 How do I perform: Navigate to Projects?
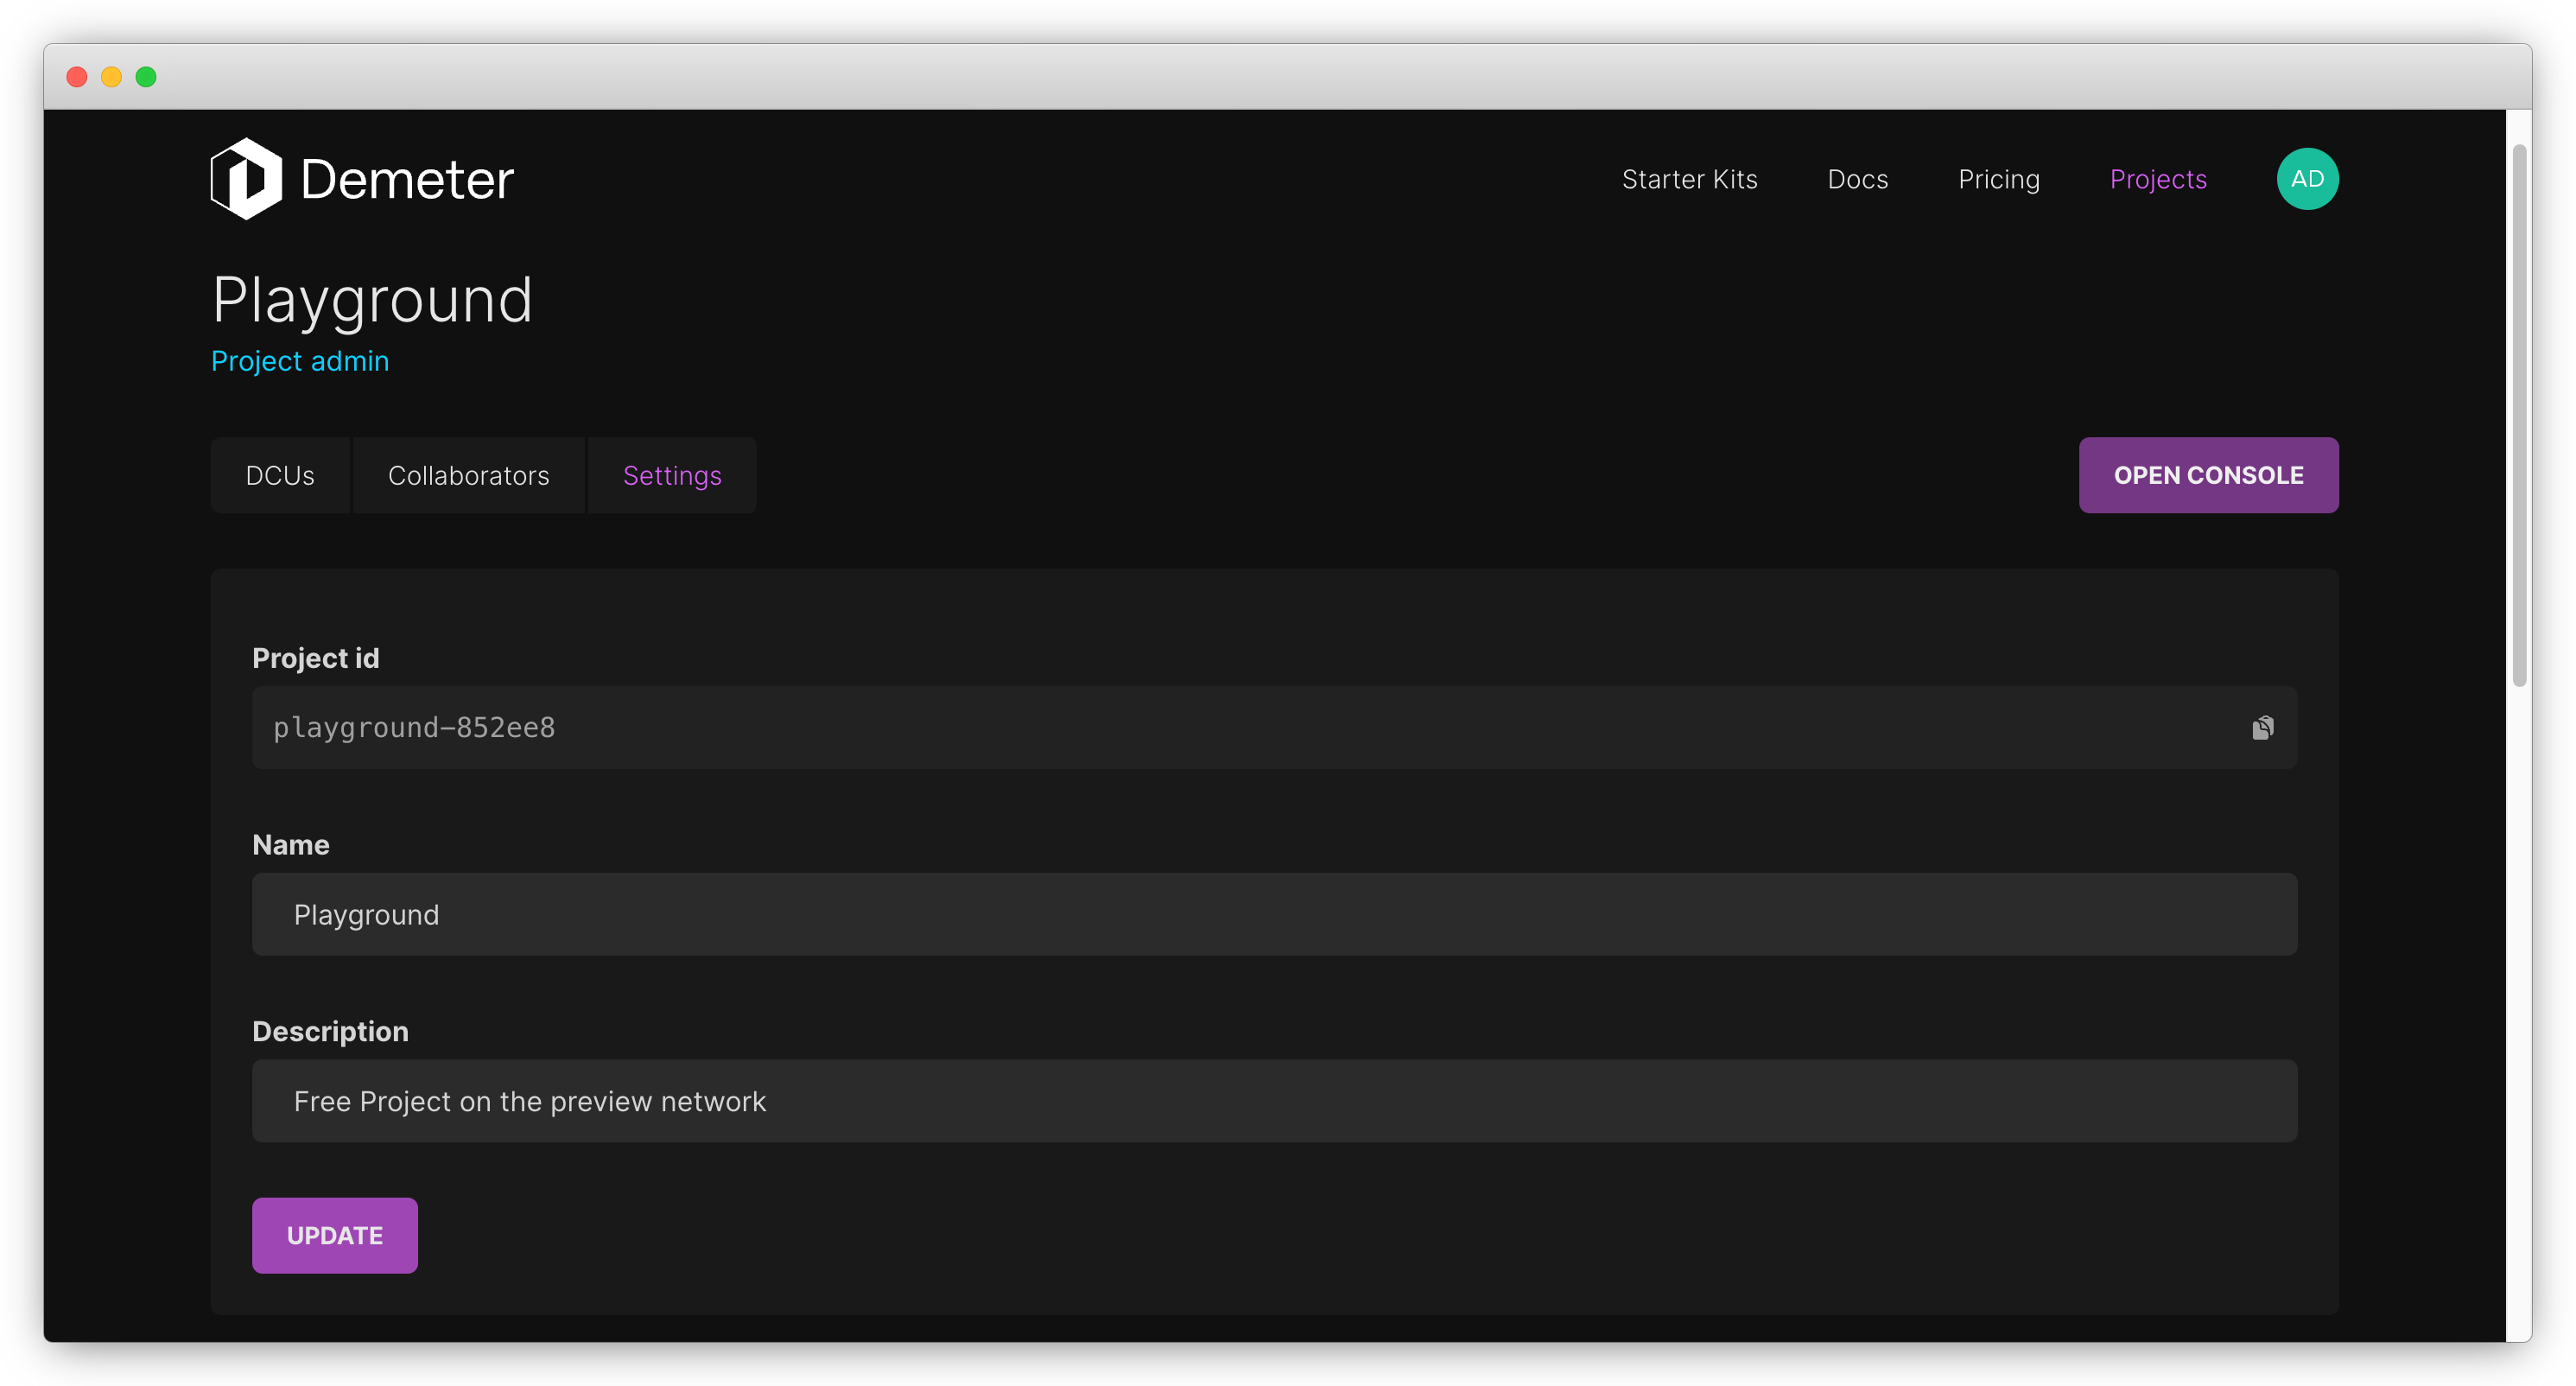(2157, 179)
